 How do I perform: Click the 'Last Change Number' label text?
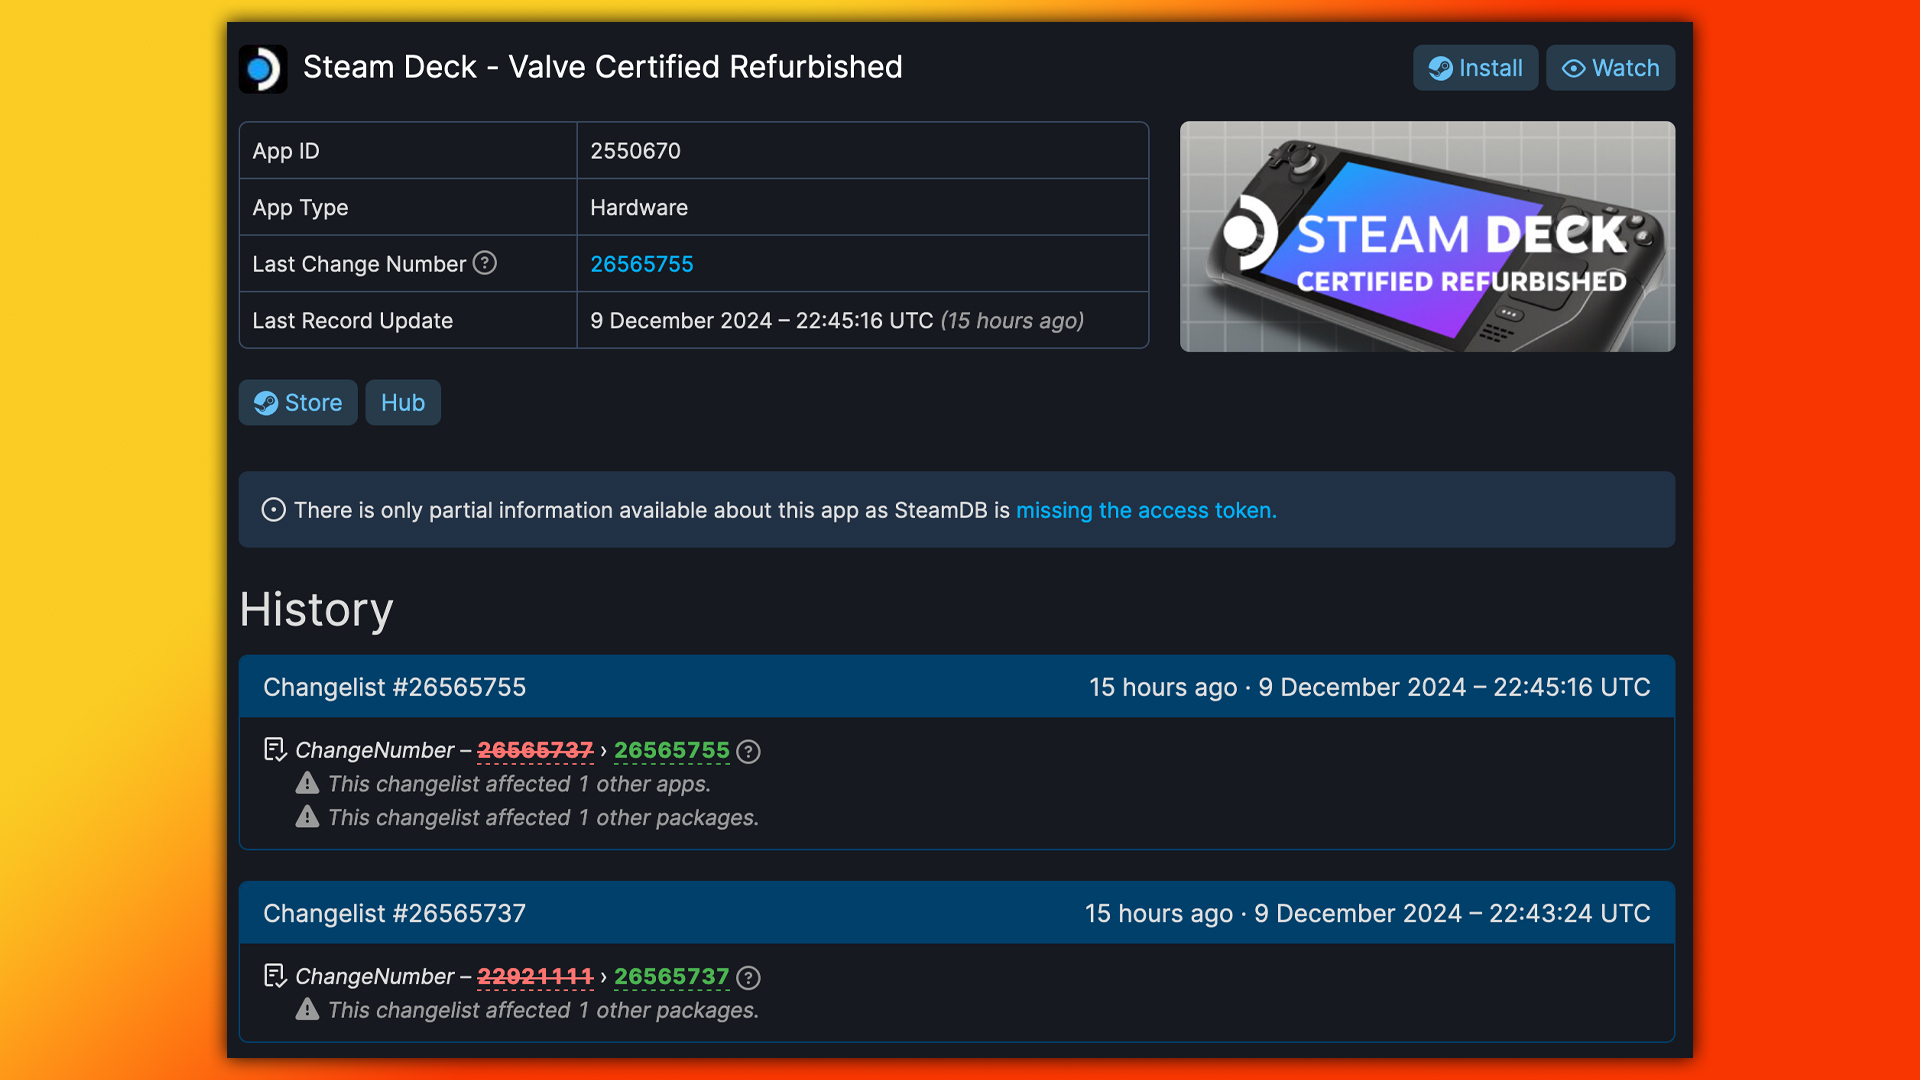coord(359,264)
